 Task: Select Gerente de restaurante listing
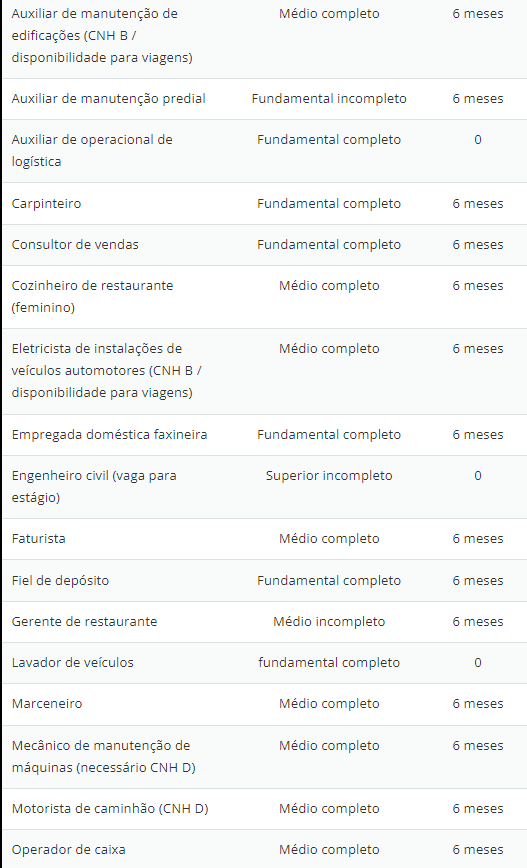[x=265, y=622]
